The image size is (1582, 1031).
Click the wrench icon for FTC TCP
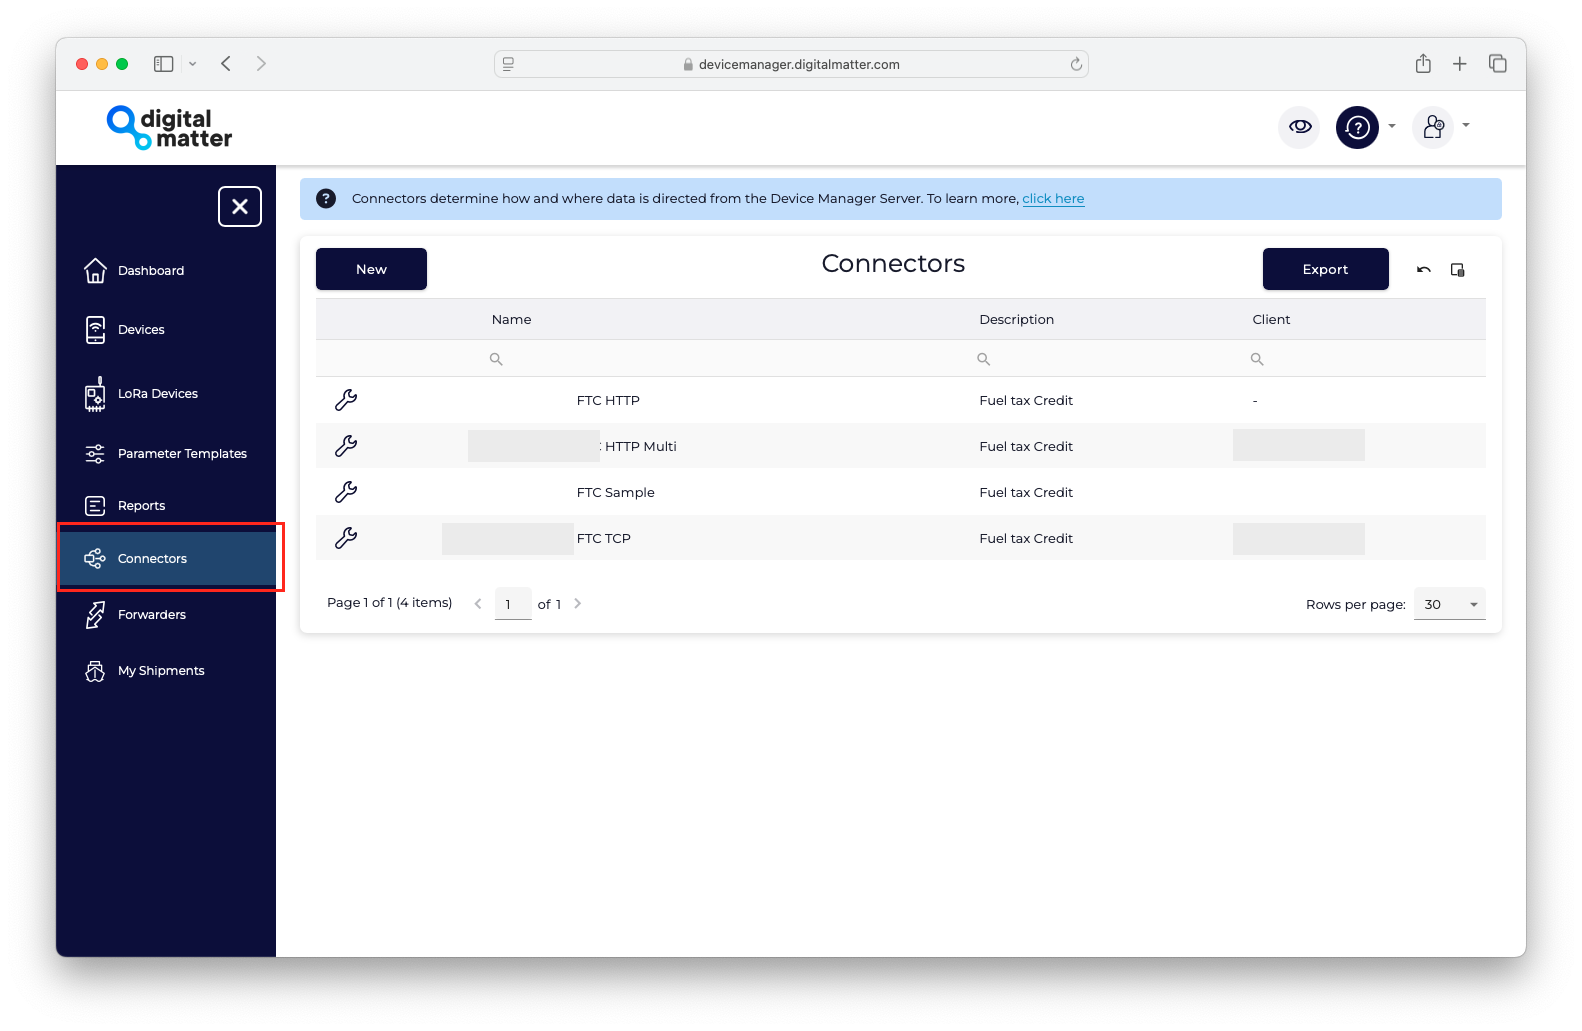pyautogui.click(x=346, y=538)
